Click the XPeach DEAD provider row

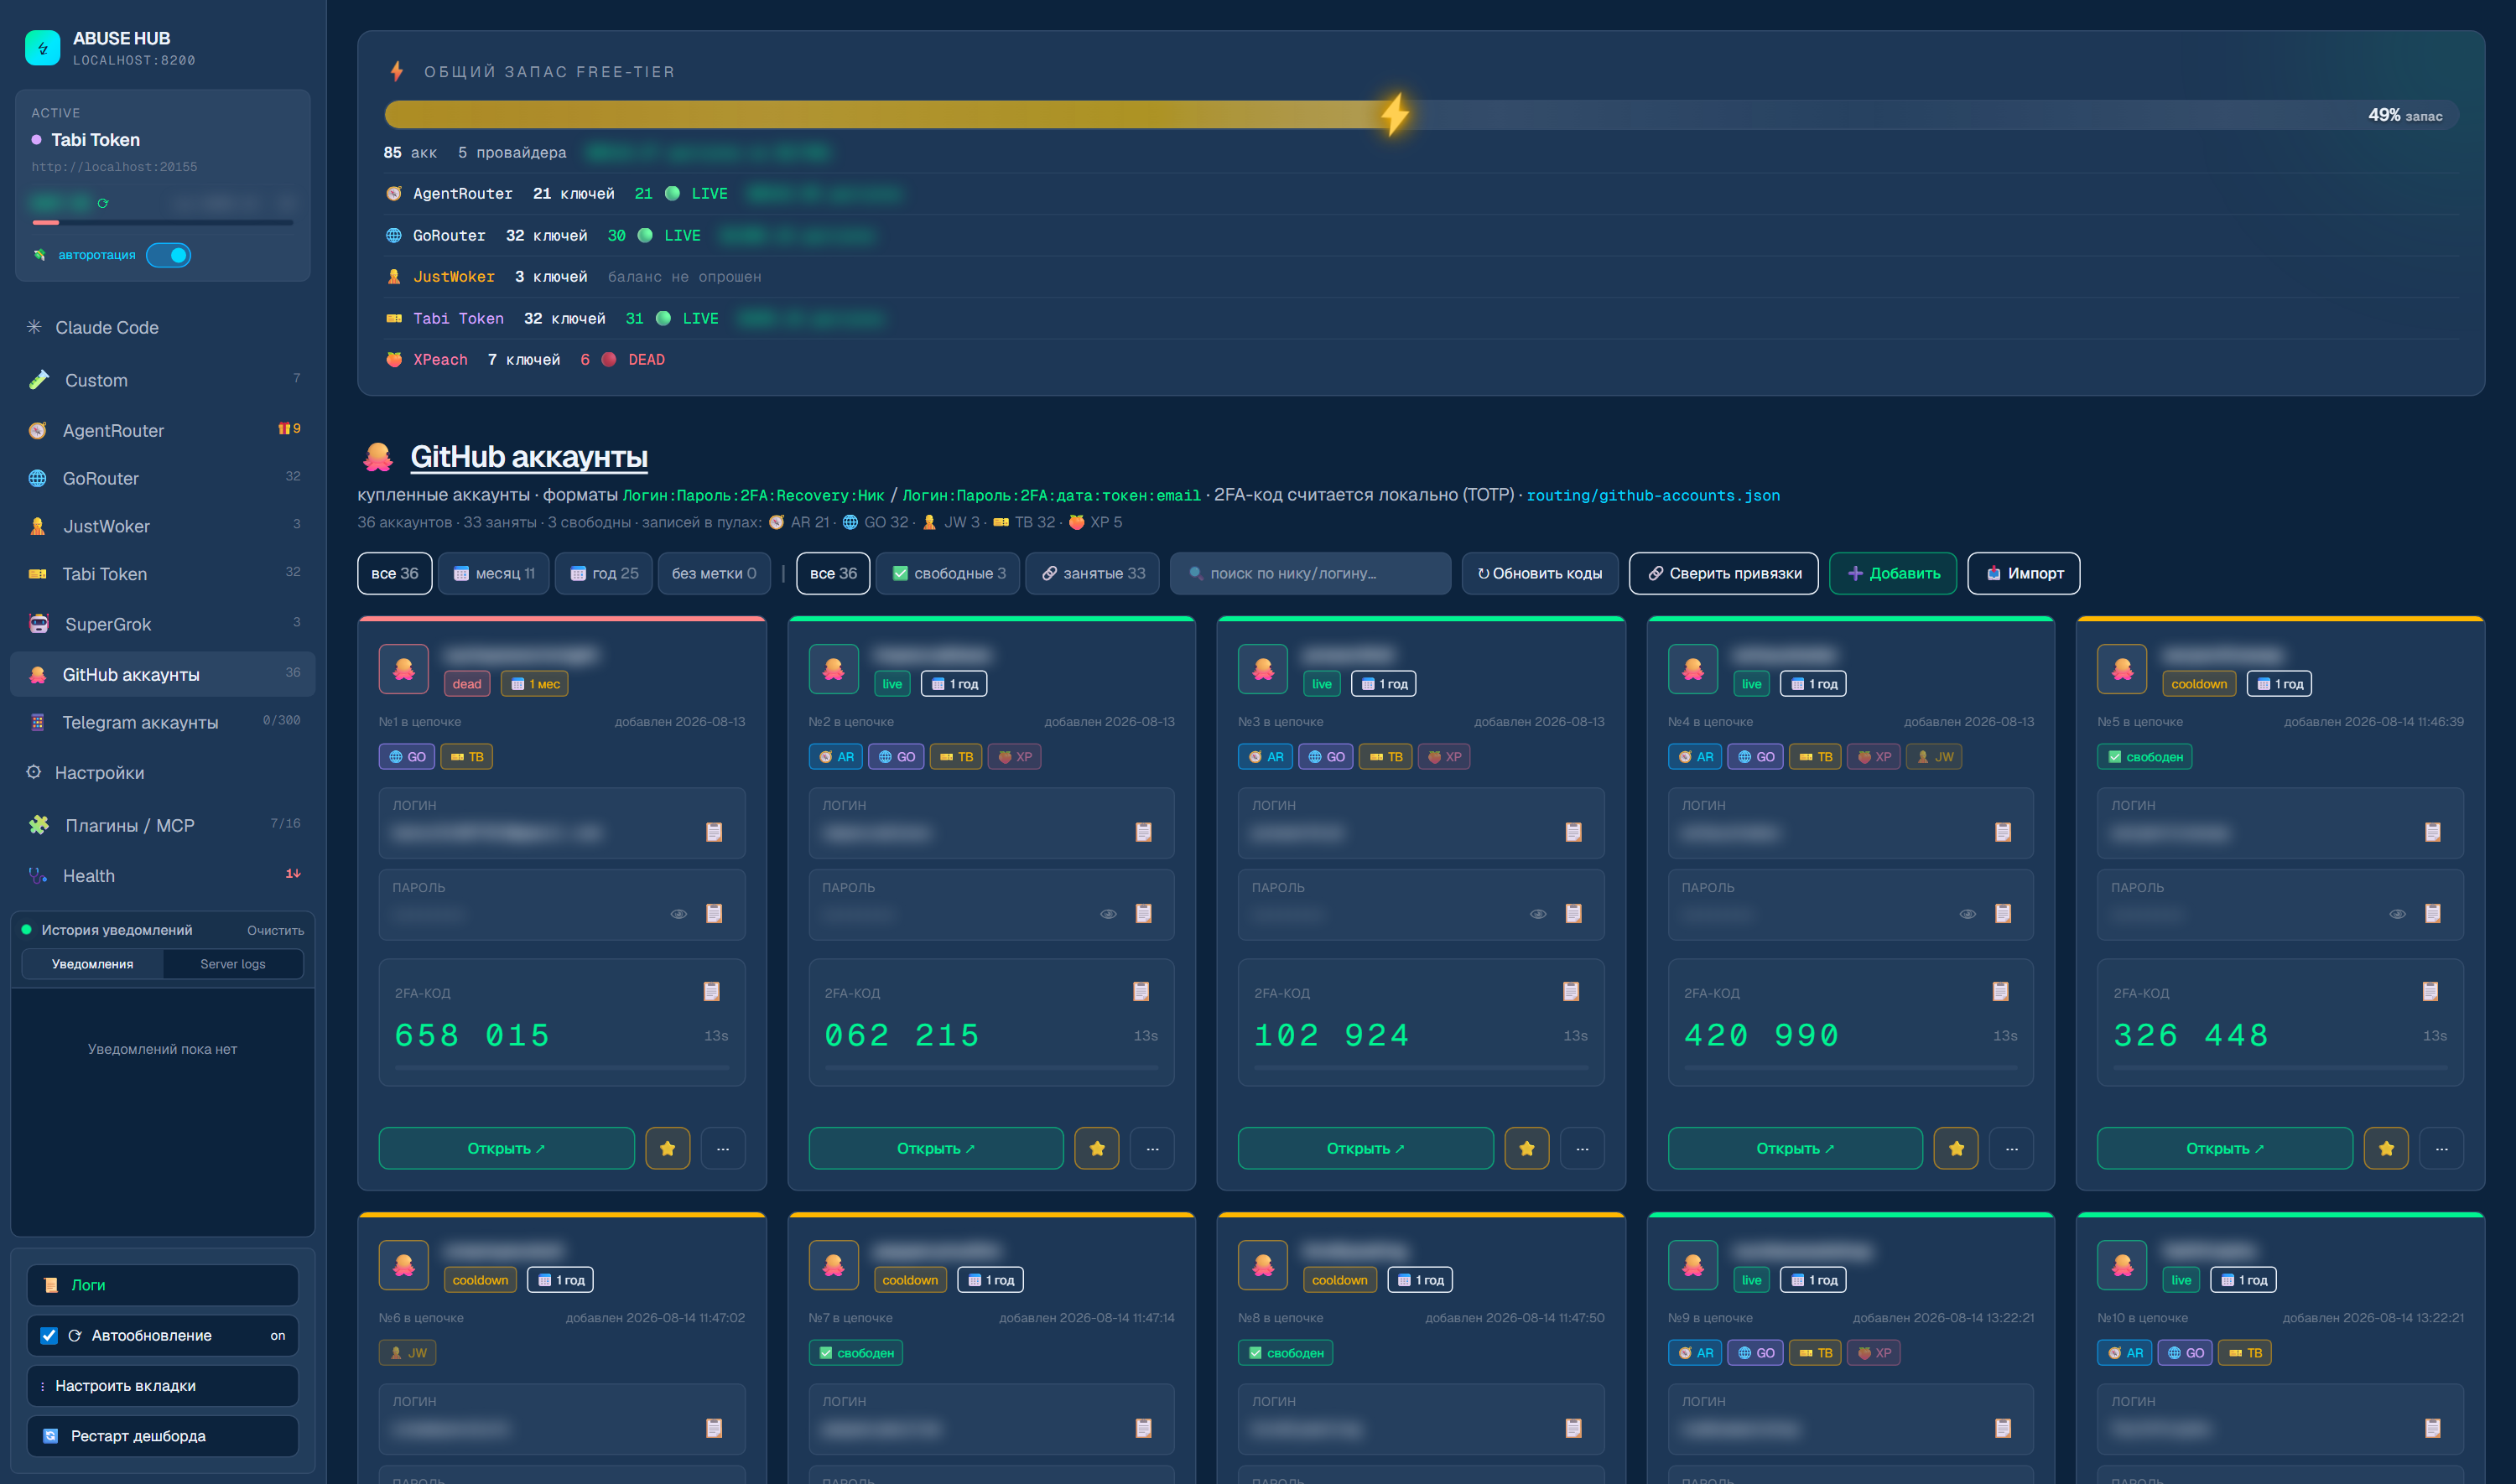pyautogui.click(x=1421, y=360)
